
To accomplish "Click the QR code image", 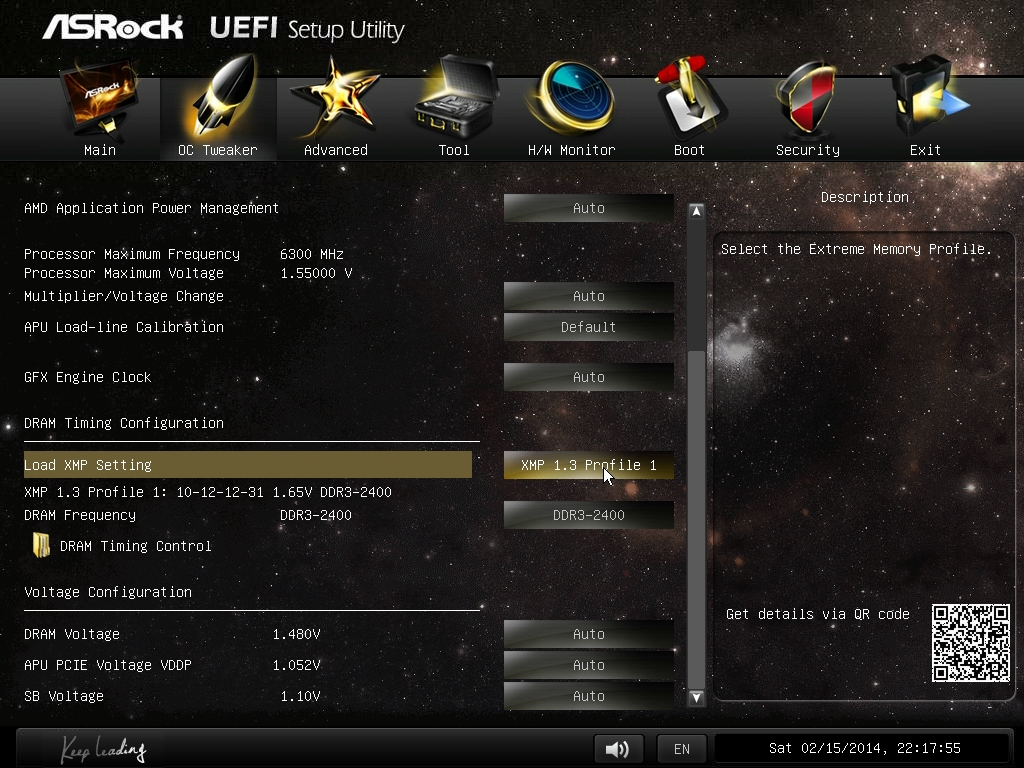I will click(x=970, y=643).
